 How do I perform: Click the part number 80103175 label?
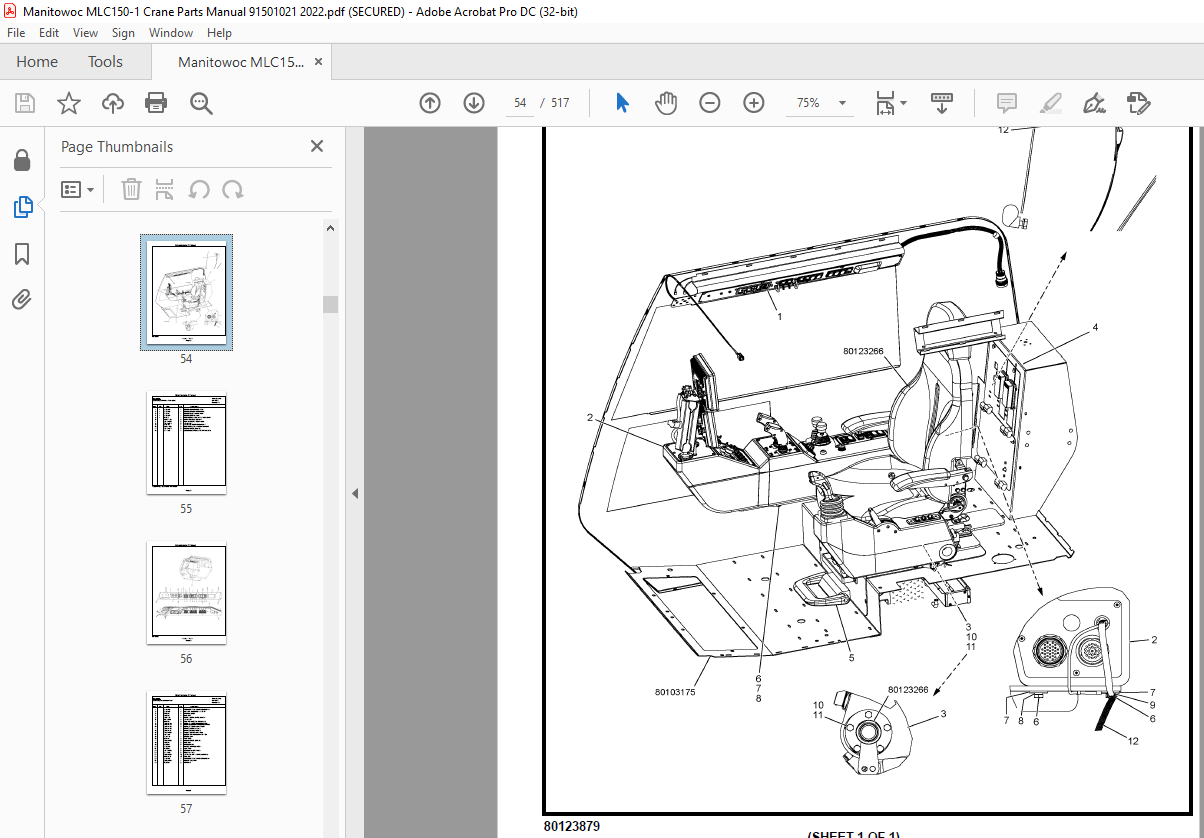tap(675, 691)
